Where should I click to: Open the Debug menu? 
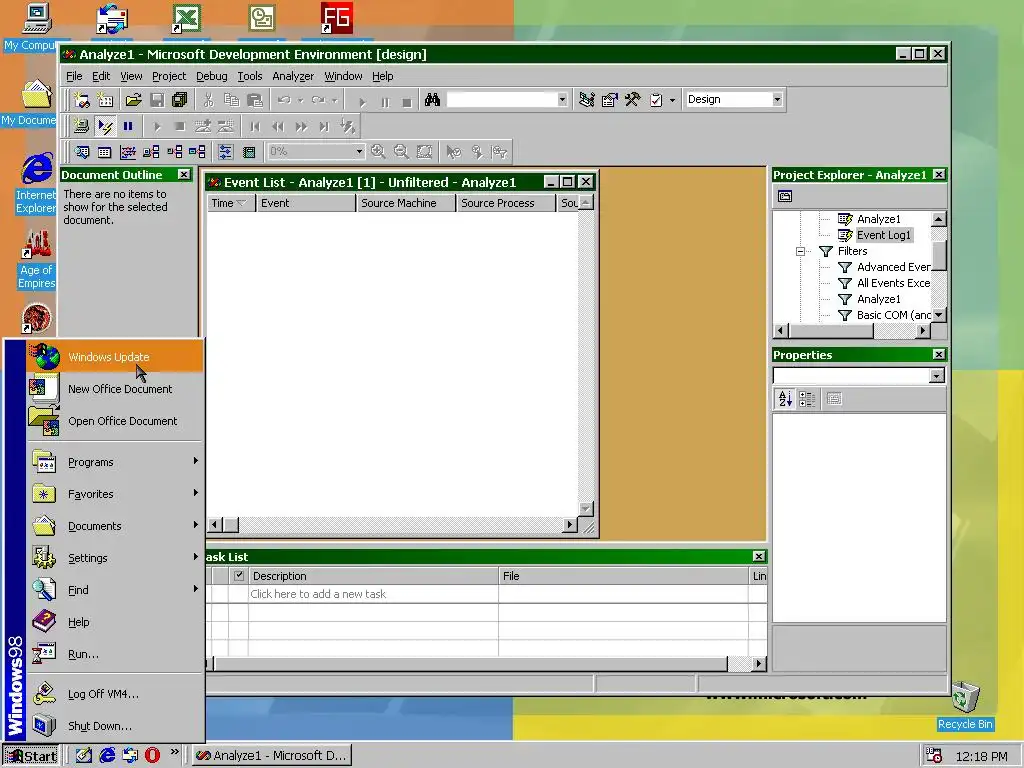point(212,76)
